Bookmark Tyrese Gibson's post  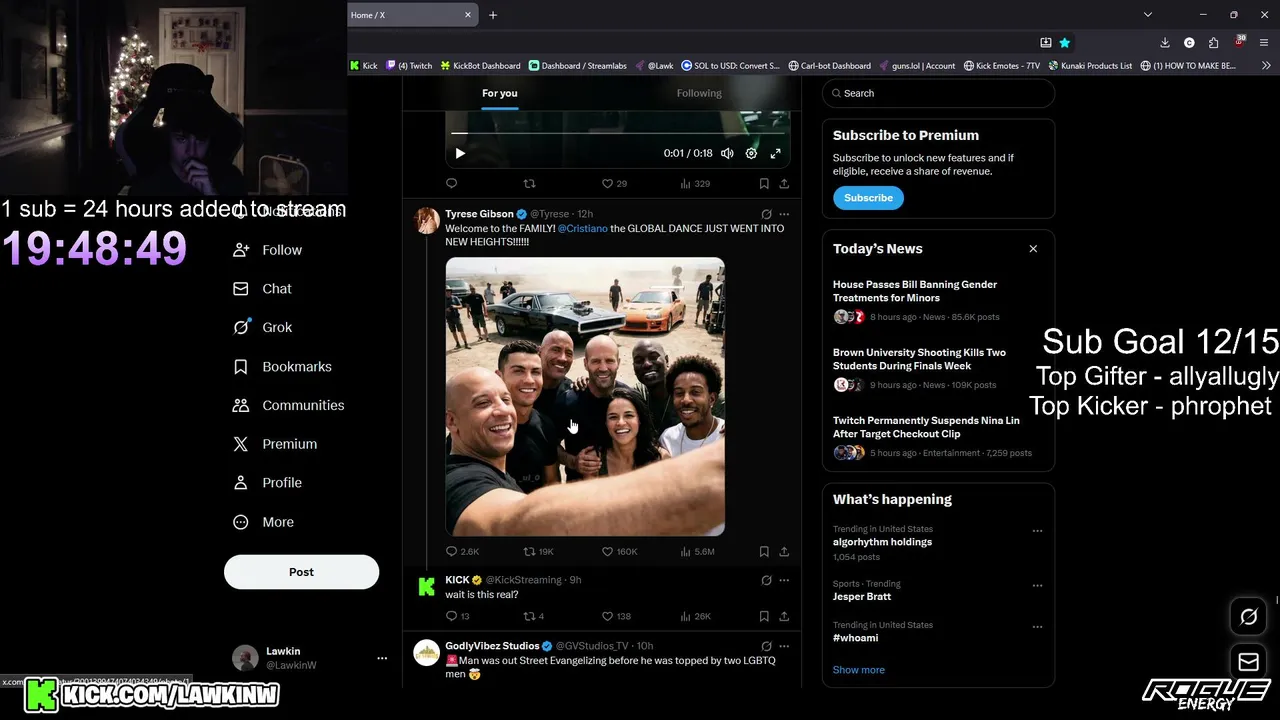(764, 551)
